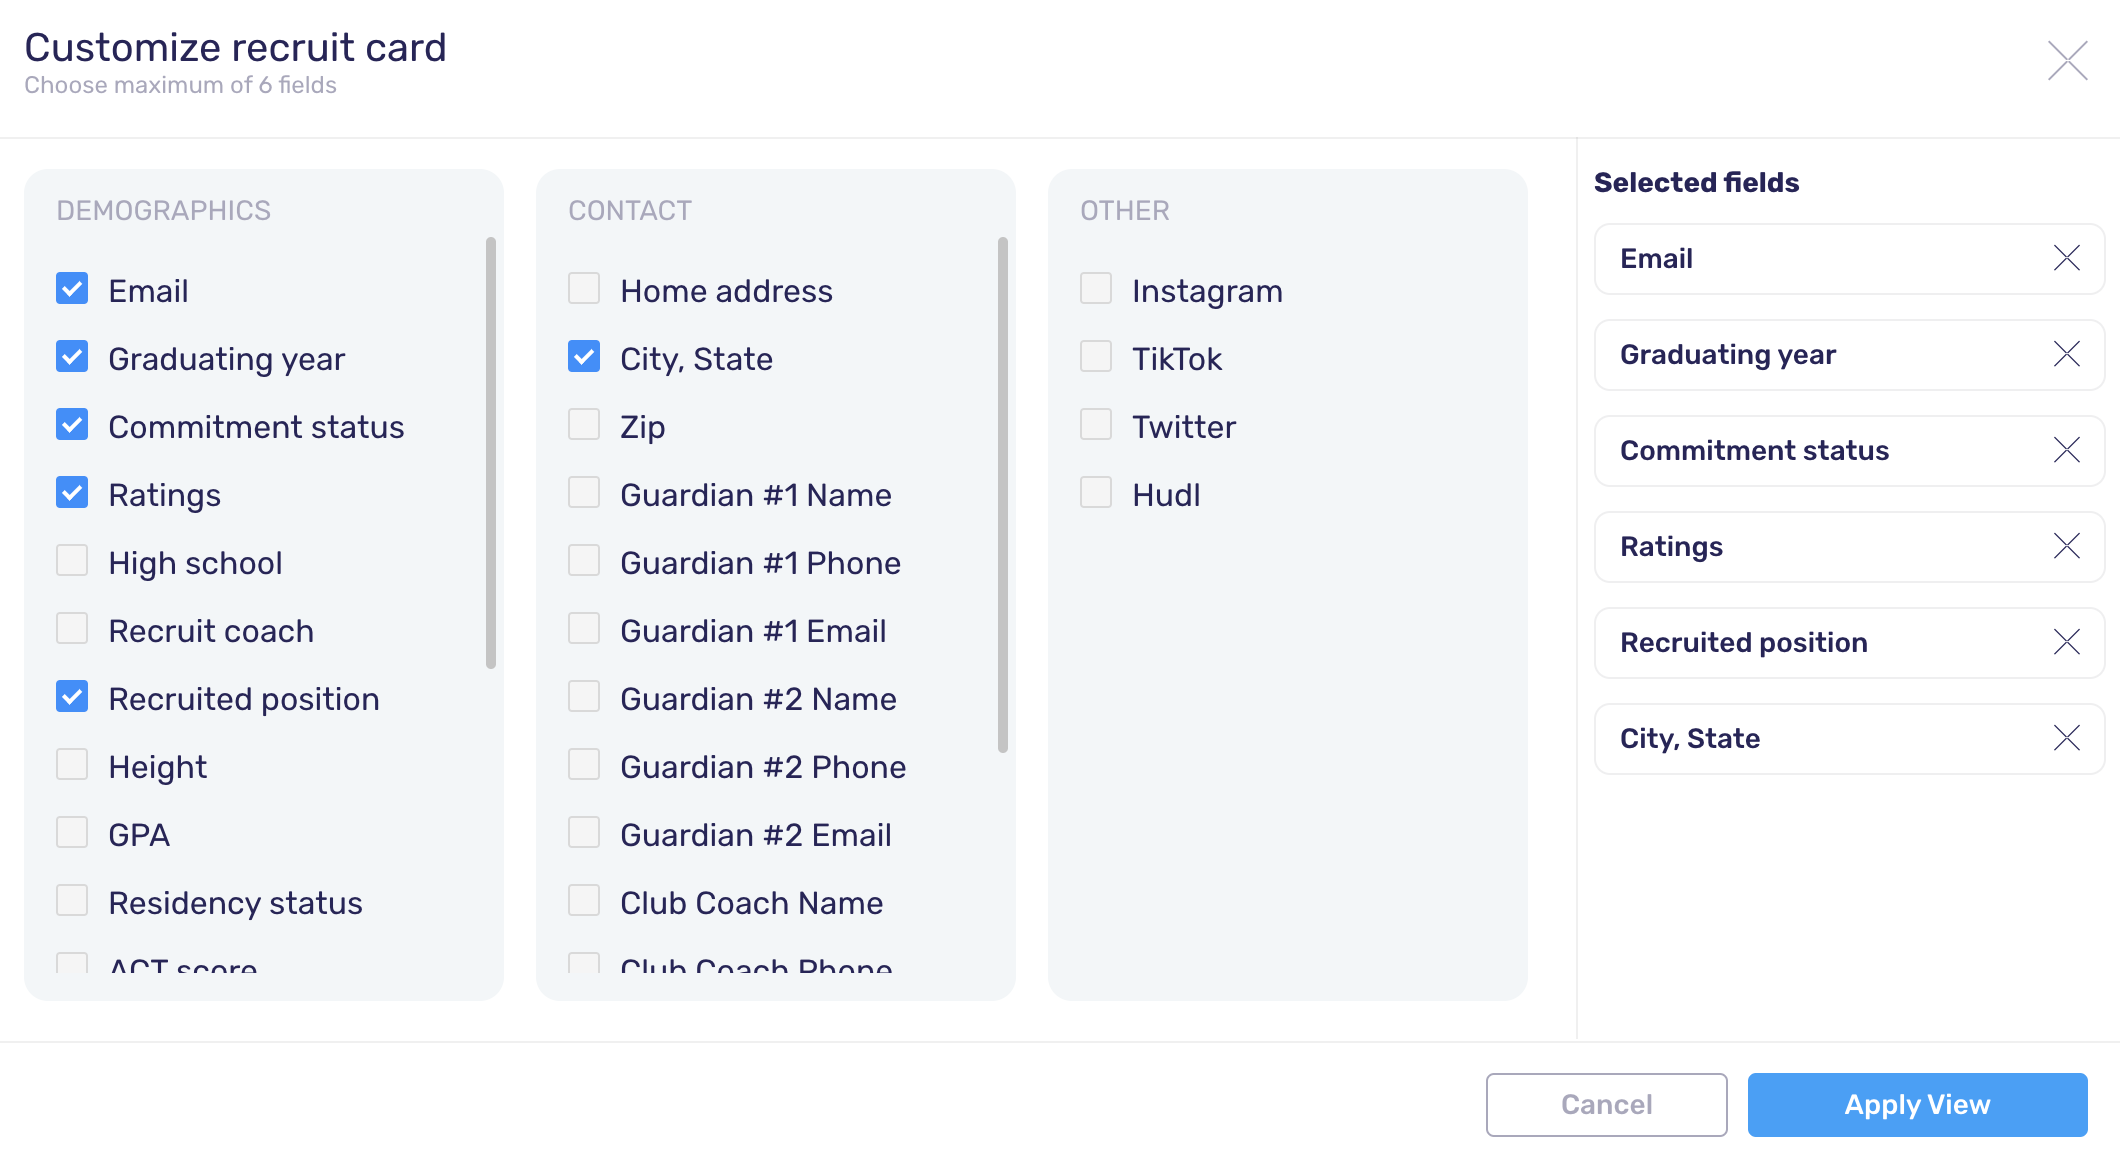Image resolution: width=2120 pixels, height=1162 pixels.
Task: Enable the Home address contact field
Action: [583, 288]
